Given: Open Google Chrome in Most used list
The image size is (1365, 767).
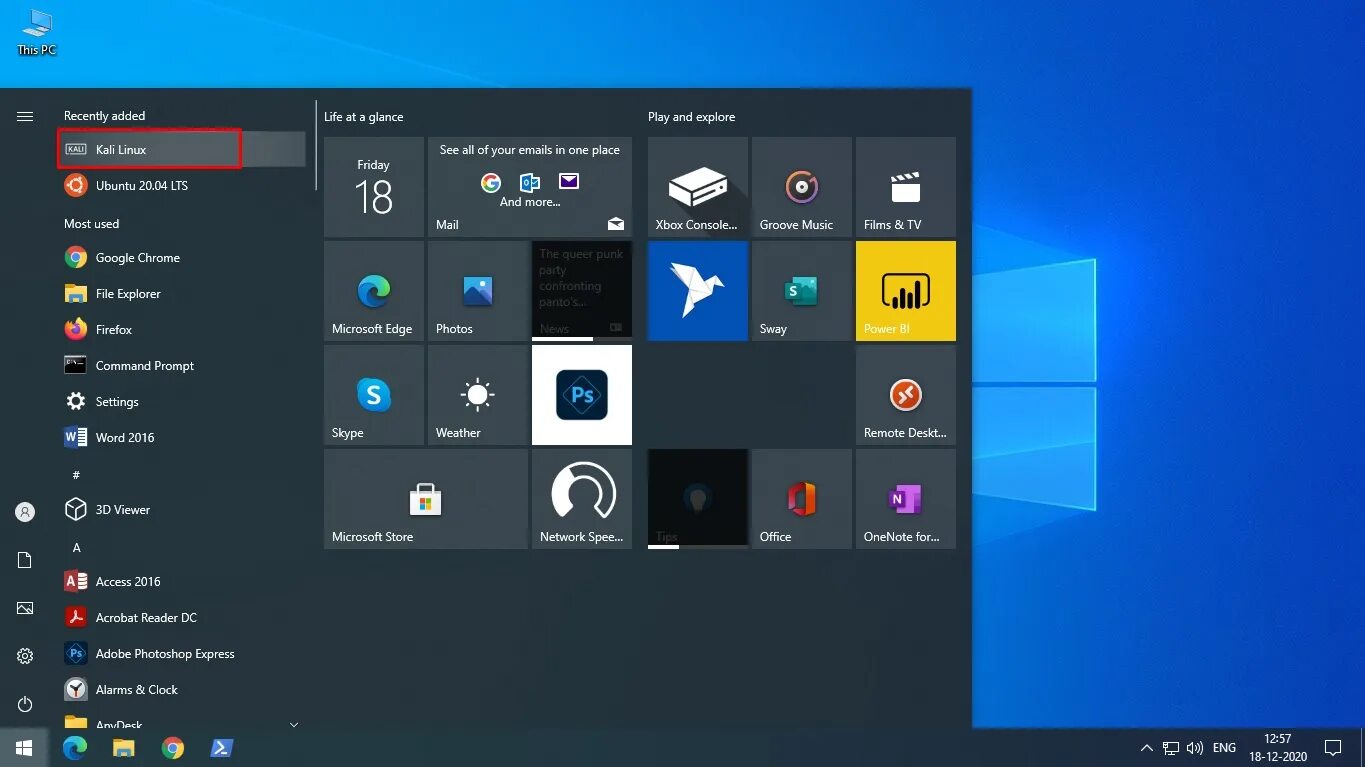Looking at the screenshot, I should point(181,257).
